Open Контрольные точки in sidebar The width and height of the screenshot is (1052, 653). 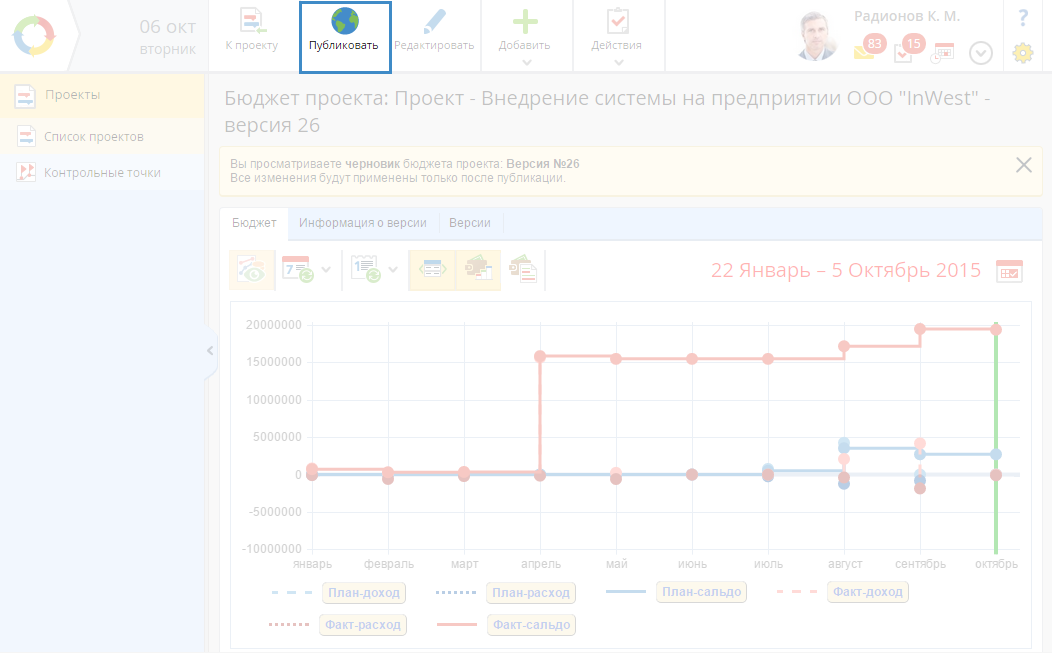[x=102, y=172]
